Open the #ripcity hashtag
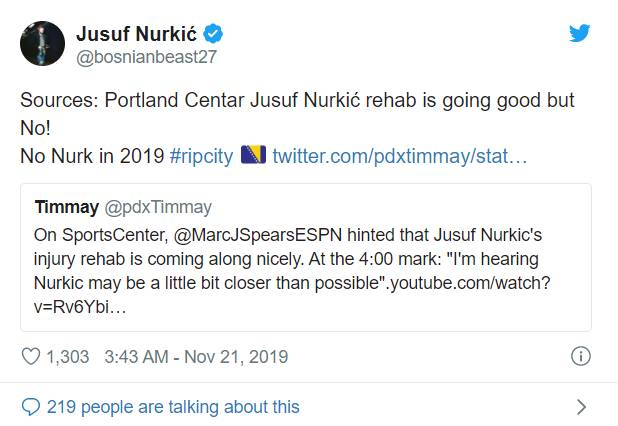The image size is (618, 426). point(202,156)
